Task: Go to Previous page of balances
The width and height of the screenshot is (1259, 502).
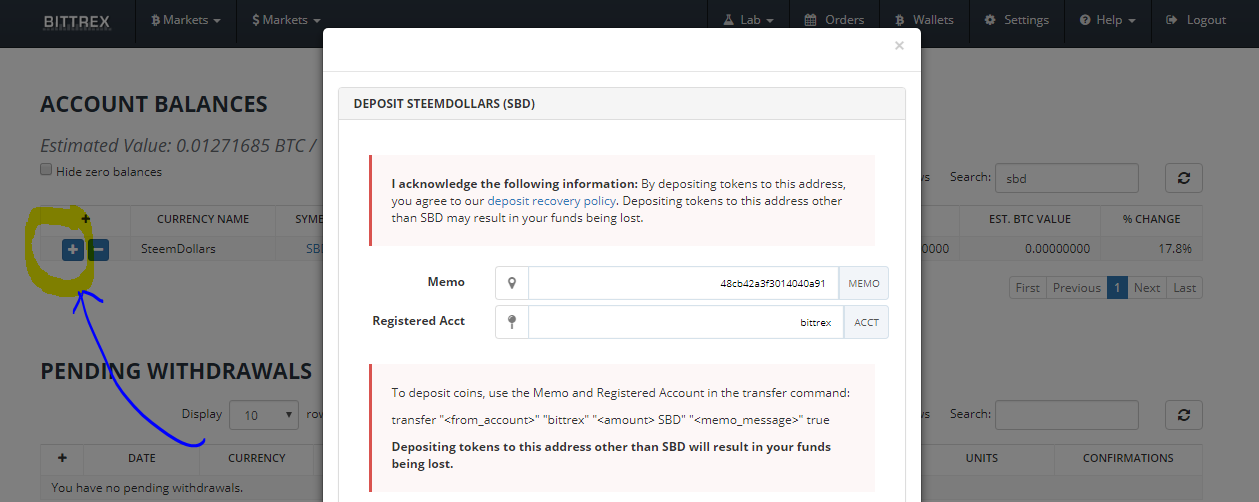Action: tap(1076, 288)
